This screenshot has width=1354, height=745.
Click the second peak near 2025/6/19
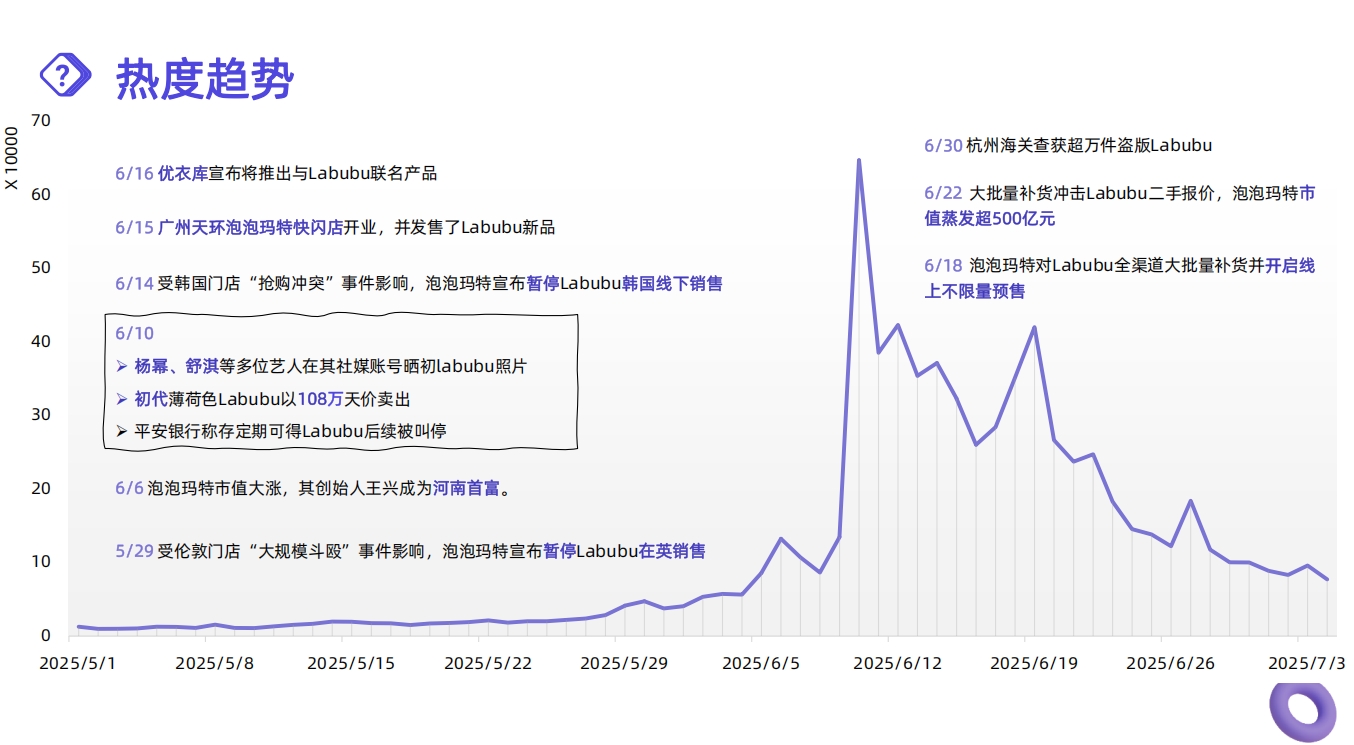tap(1034, 327)
